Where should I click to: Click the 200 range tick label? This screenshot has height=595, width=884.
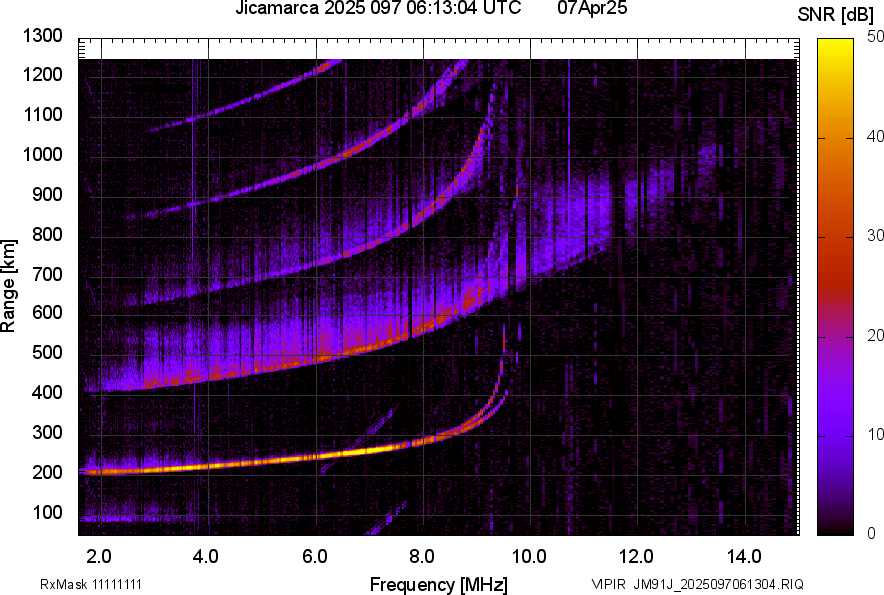tap(47, 472)
